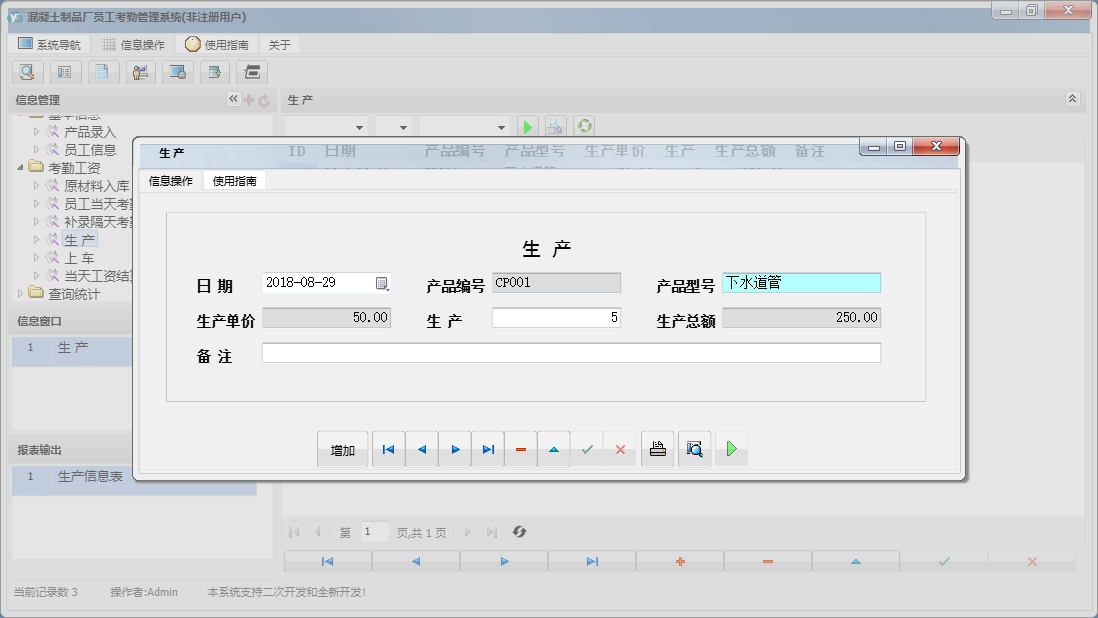
Task: Cancel editing with the red X icon
Action: tap(620, 449)
